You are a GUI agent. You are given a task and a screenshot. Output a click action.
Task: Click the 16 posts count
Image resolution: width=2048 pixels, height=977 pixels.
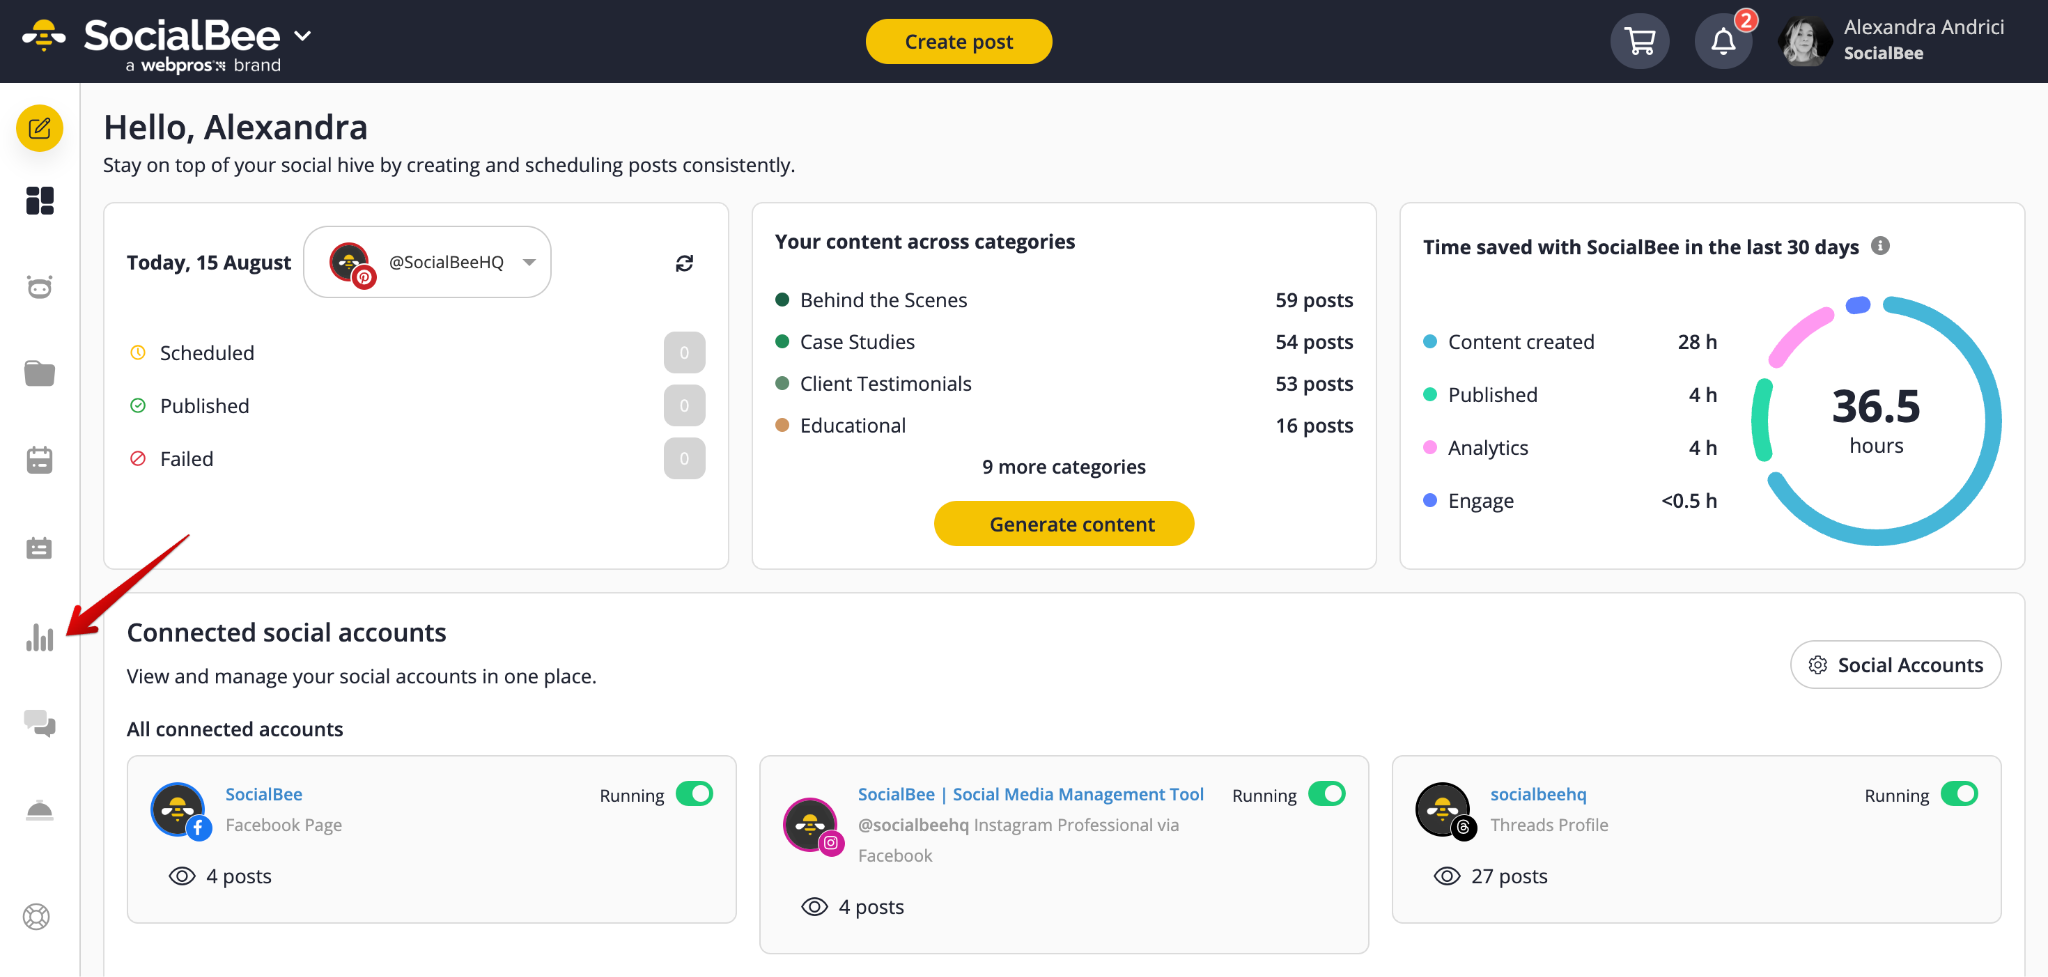click(1314, 426)
